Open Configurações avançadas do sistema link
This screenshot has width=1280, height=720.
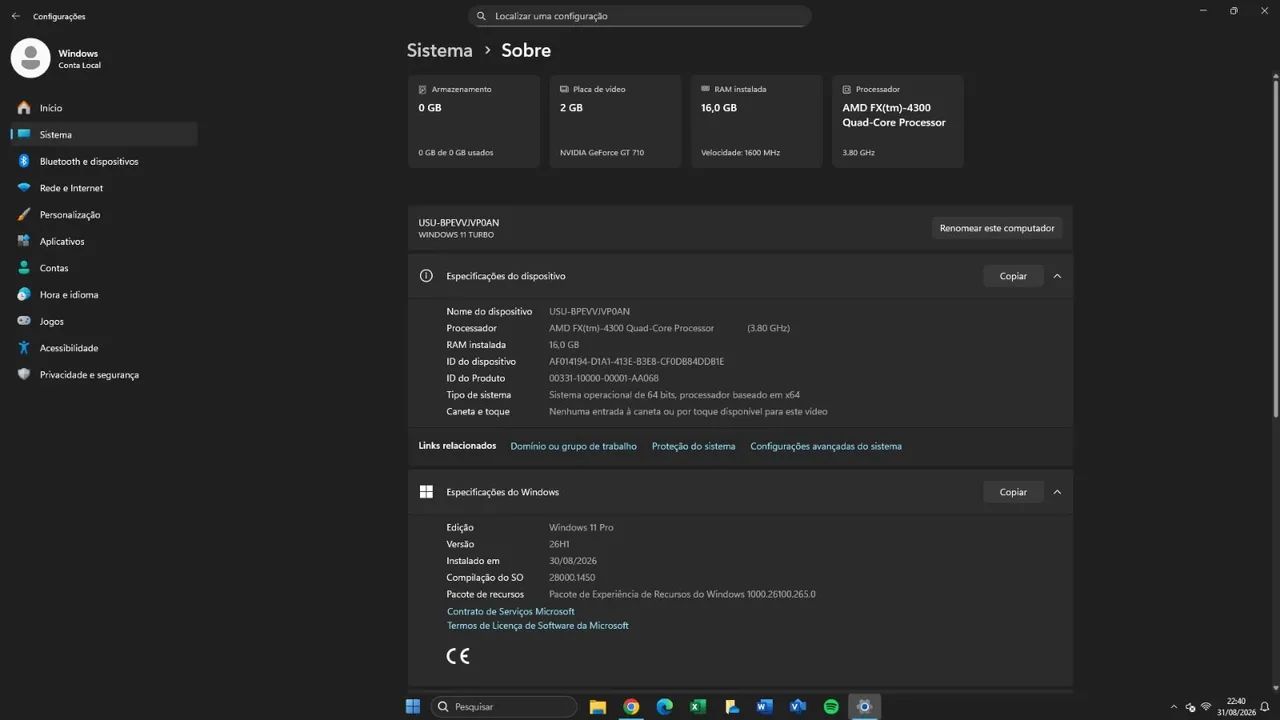[826, 446]
